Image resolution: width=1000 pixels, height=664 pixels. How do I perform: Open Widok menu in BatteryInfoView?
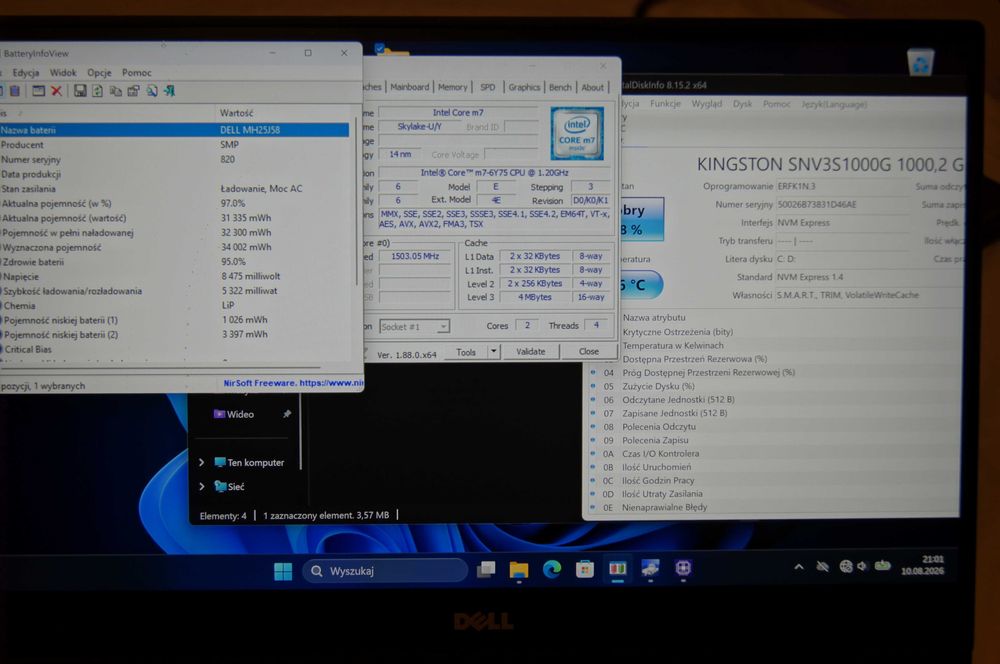point(62,73)
